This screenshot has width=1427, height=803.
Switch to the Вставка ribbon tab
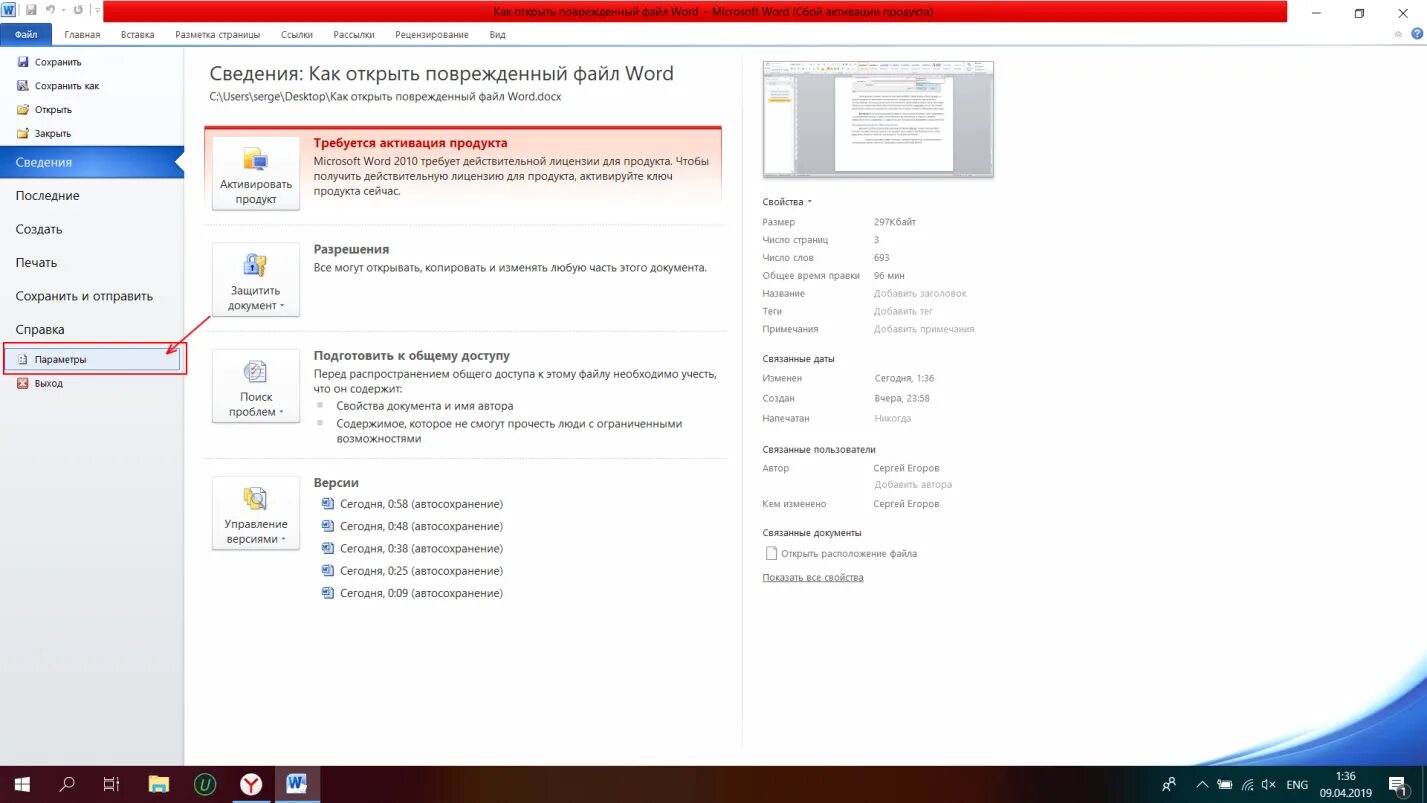point(138,34)
